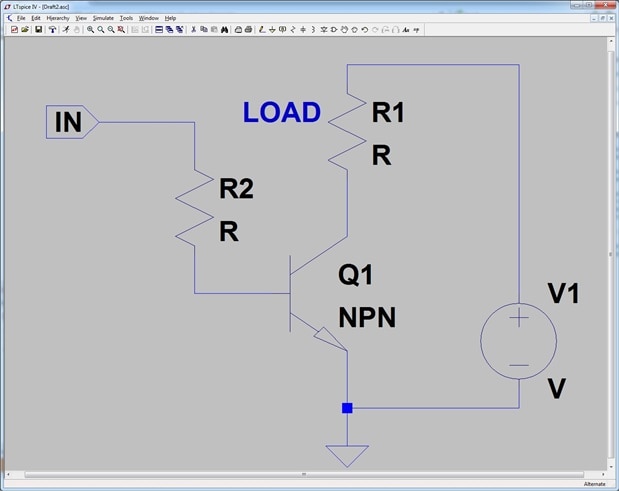Click the V value below V1 source
The image size is (619, 491).
(x=557, y=388)
